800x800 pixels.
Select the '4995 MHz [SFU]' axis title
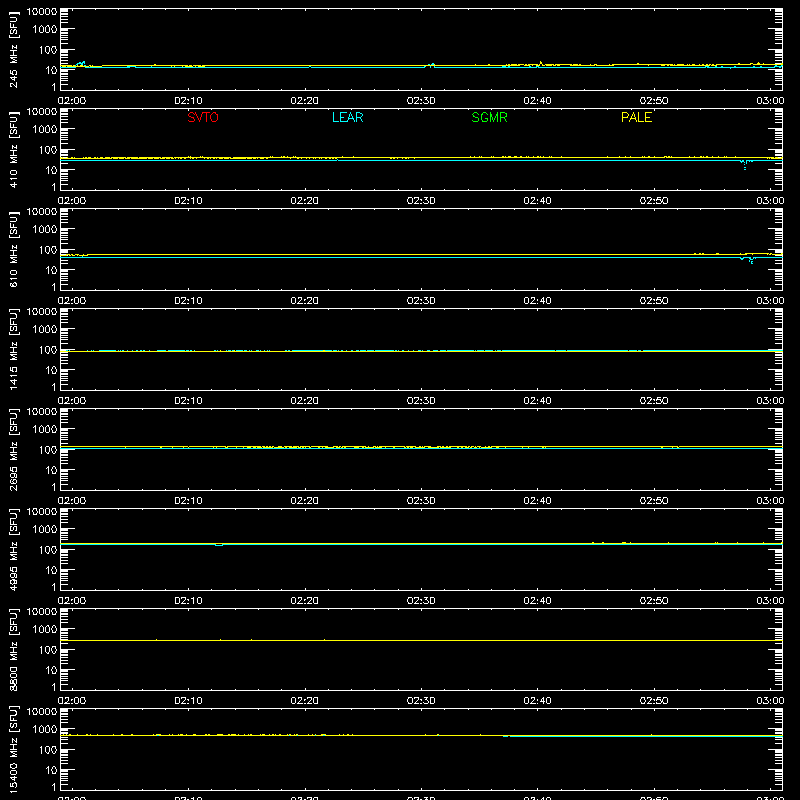coord(13,549)
